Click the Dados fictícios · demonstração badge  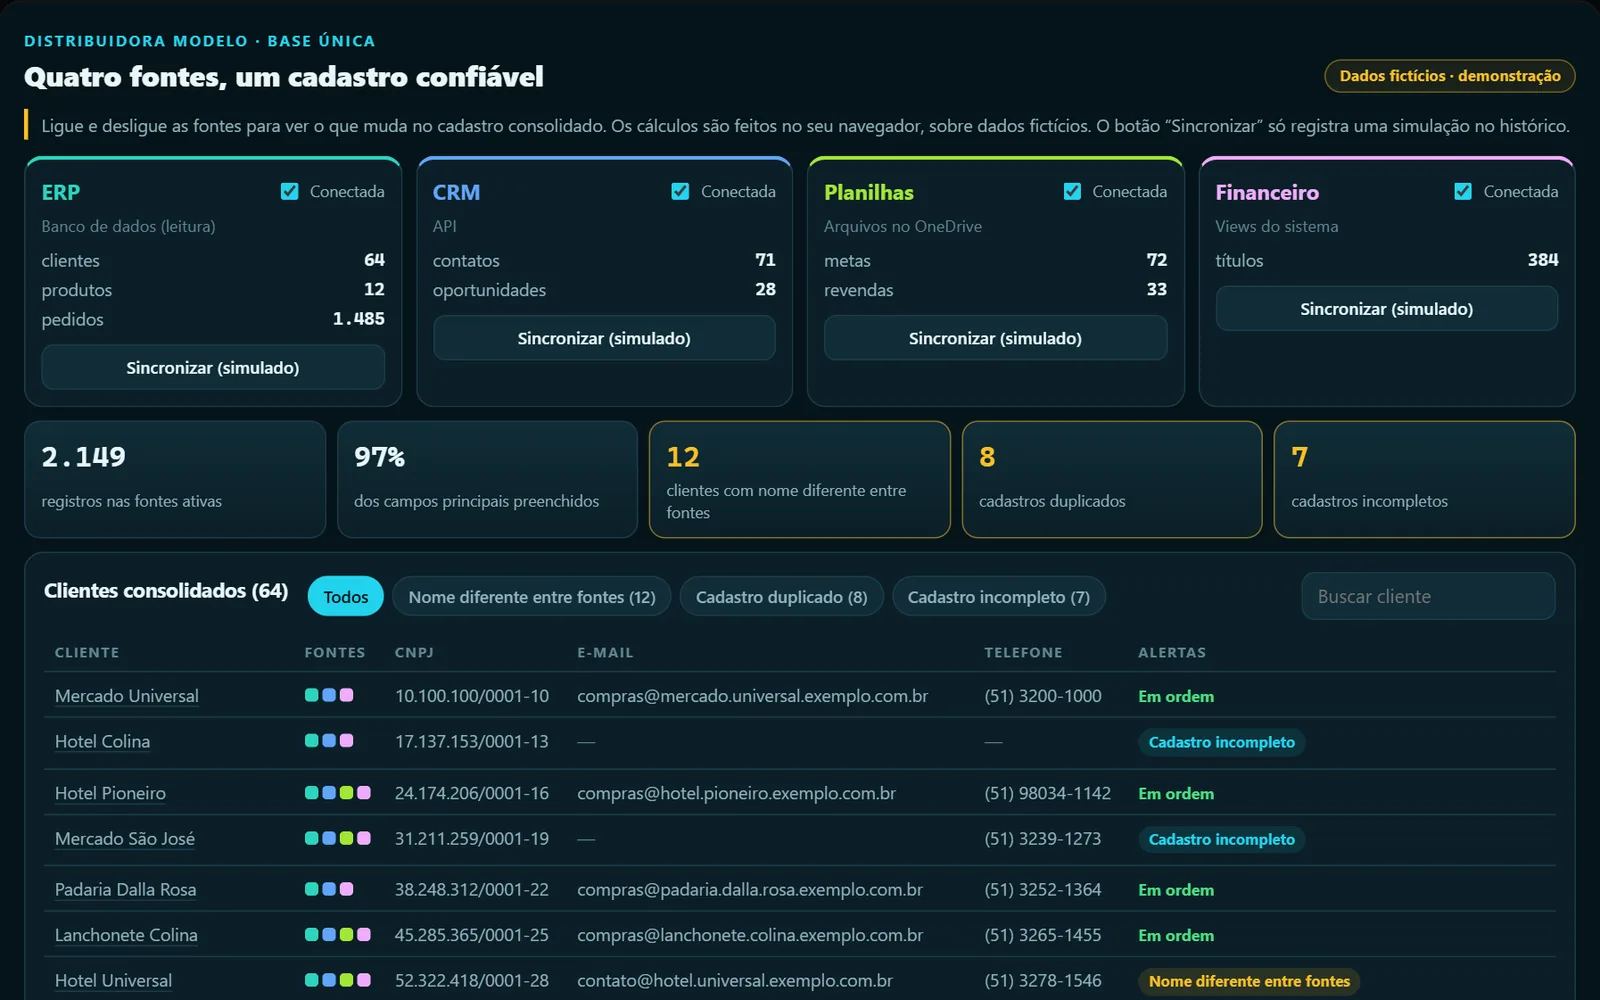click(x=1450, y=76)
